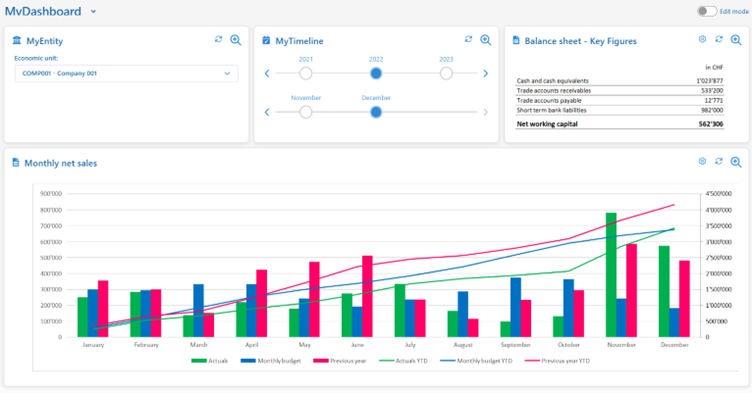The image size is (752, 393).
Task: Click the Monthly net sales document icon
Action: tap(15, 163)
